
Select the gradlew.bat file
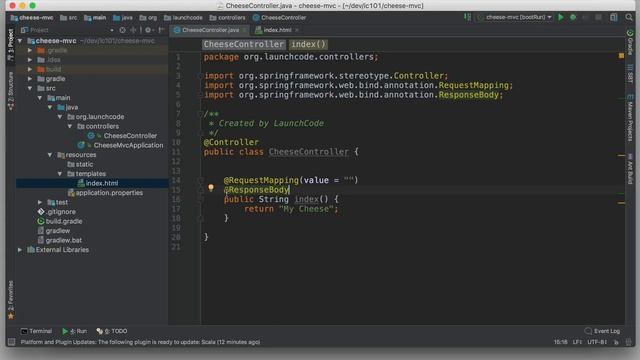(x=64, y=240)
